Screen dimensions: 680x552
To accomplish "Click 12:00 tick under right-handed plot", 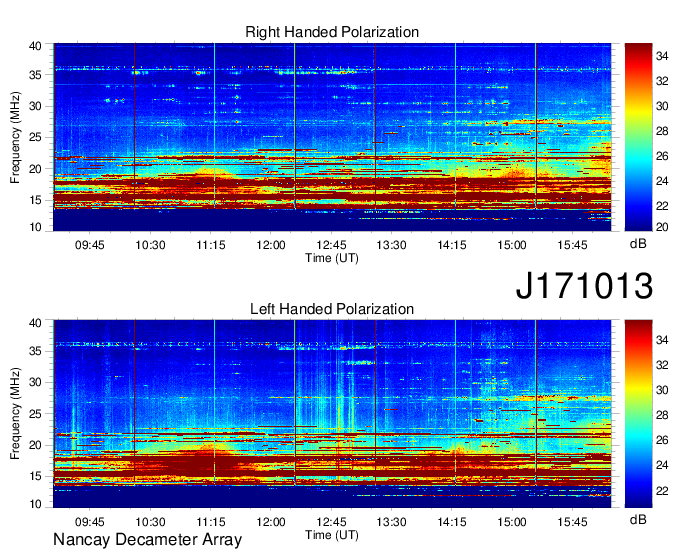I will 271,245.
